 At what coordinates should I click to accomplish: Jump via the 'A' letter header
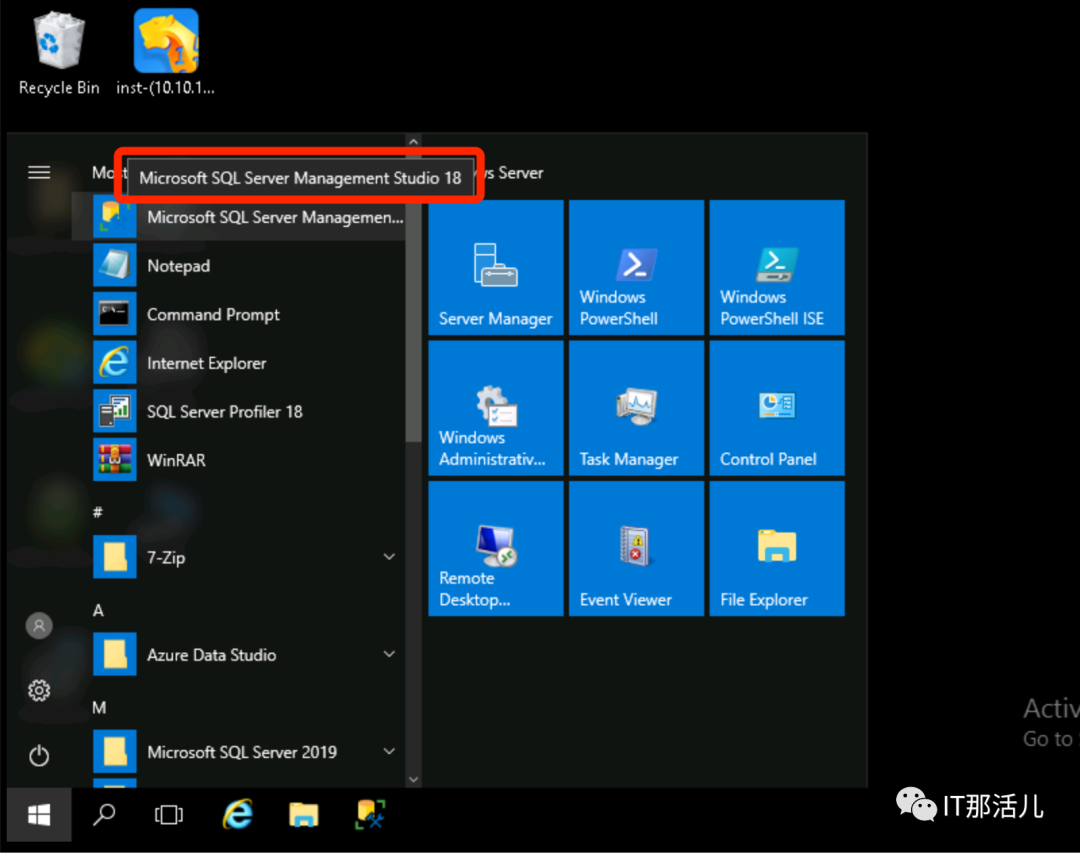coord(98,610)
